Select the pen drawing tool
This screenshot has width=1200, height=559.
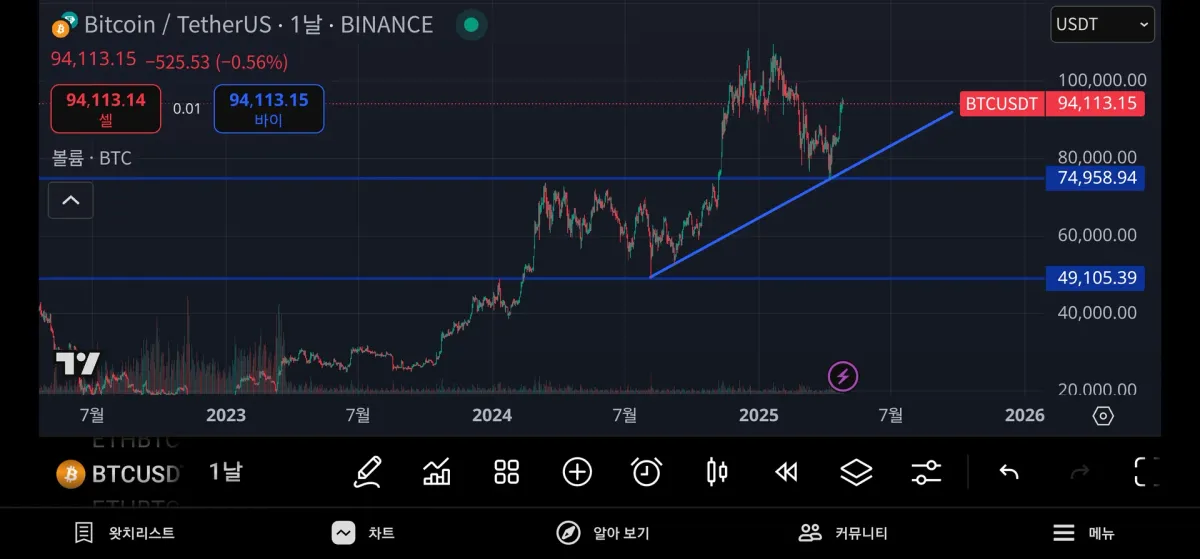368,472
